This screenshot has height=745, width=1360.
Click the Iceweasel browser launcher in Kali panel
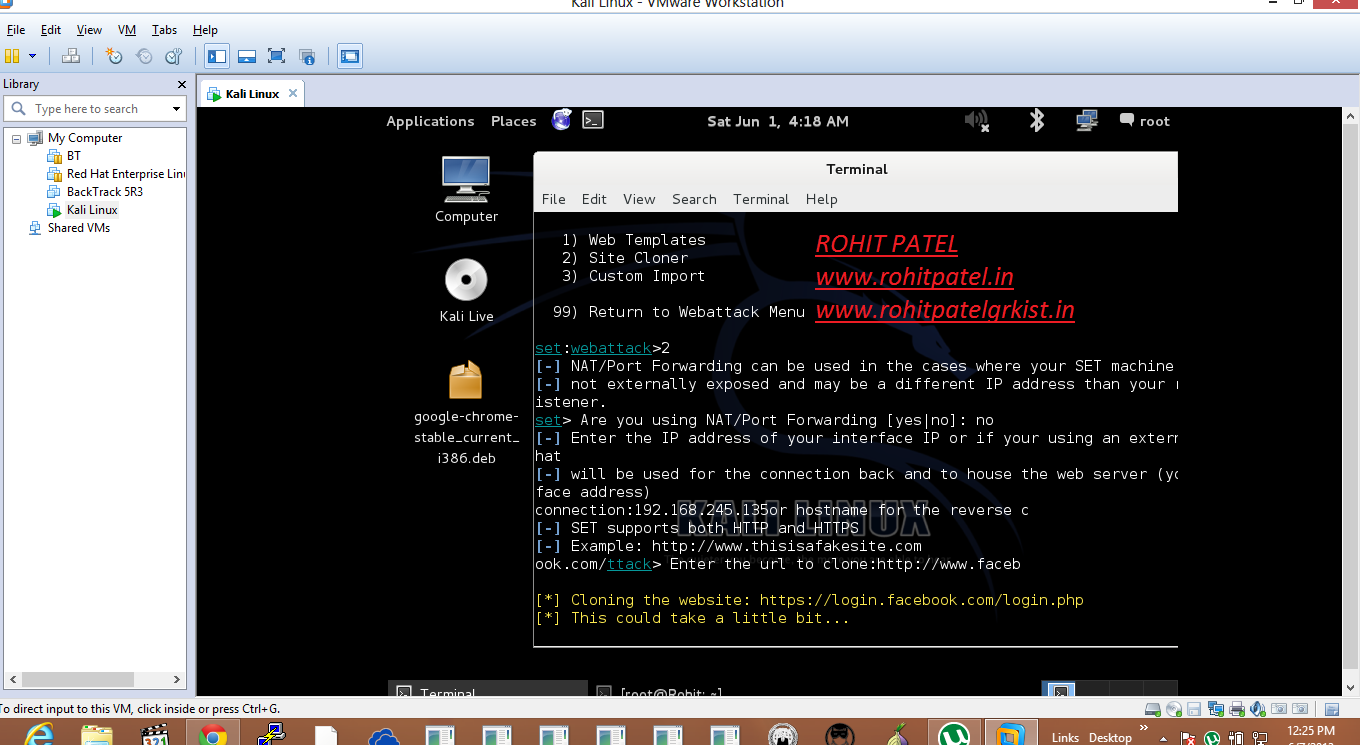pos(562,121)
